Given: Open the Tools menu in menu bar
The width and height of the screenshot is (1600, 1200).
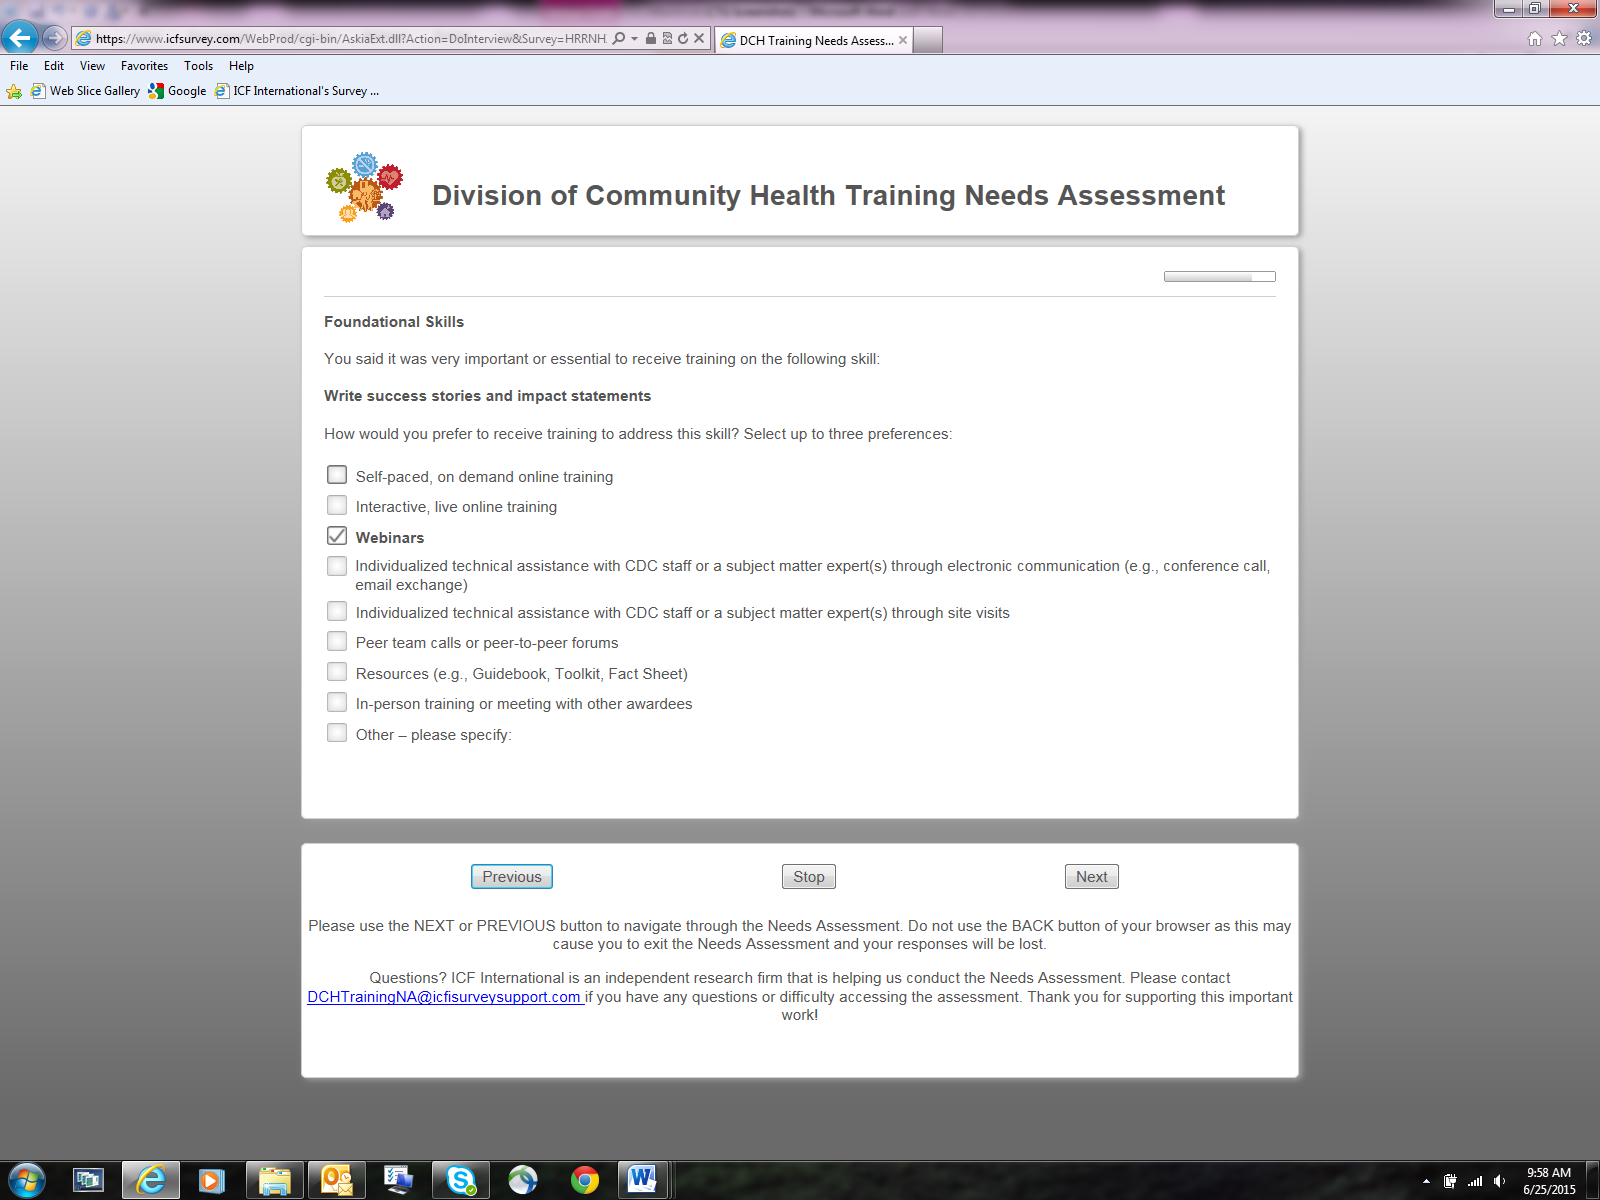Looking at the screenshot, I should click(x=198, y=66).
